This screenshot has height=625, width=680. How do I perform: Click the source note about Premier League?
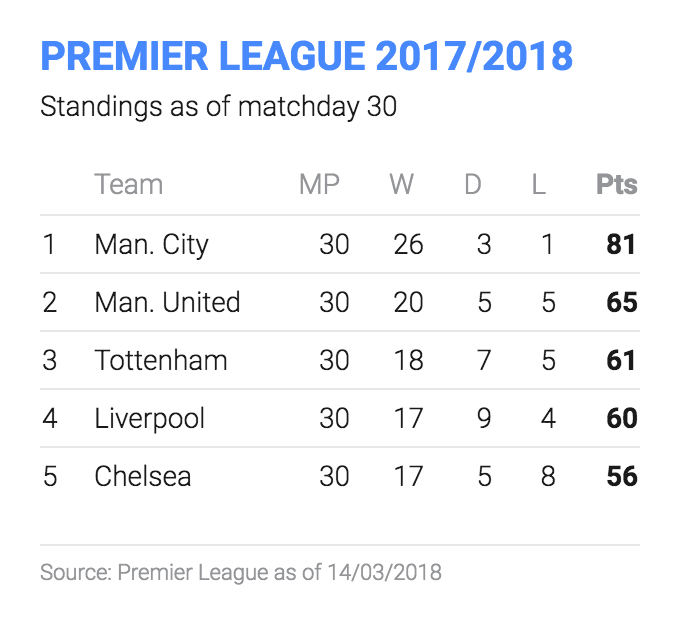coord(241,573)
